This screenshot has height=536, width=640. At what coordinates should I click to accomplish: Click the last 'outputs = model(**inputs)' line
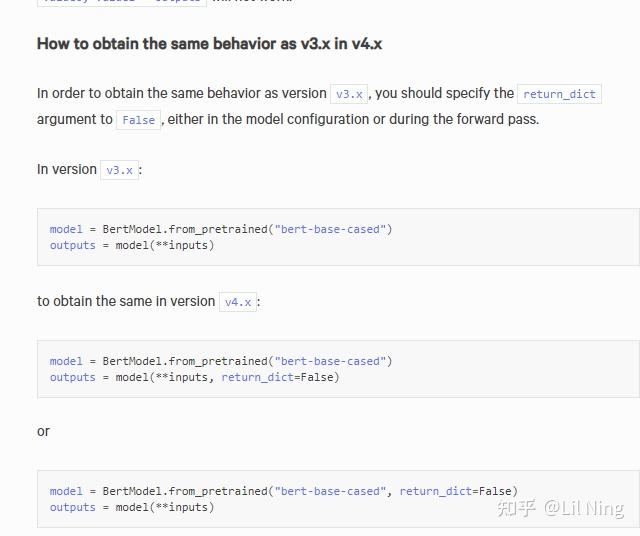click(x=132, y=507)
